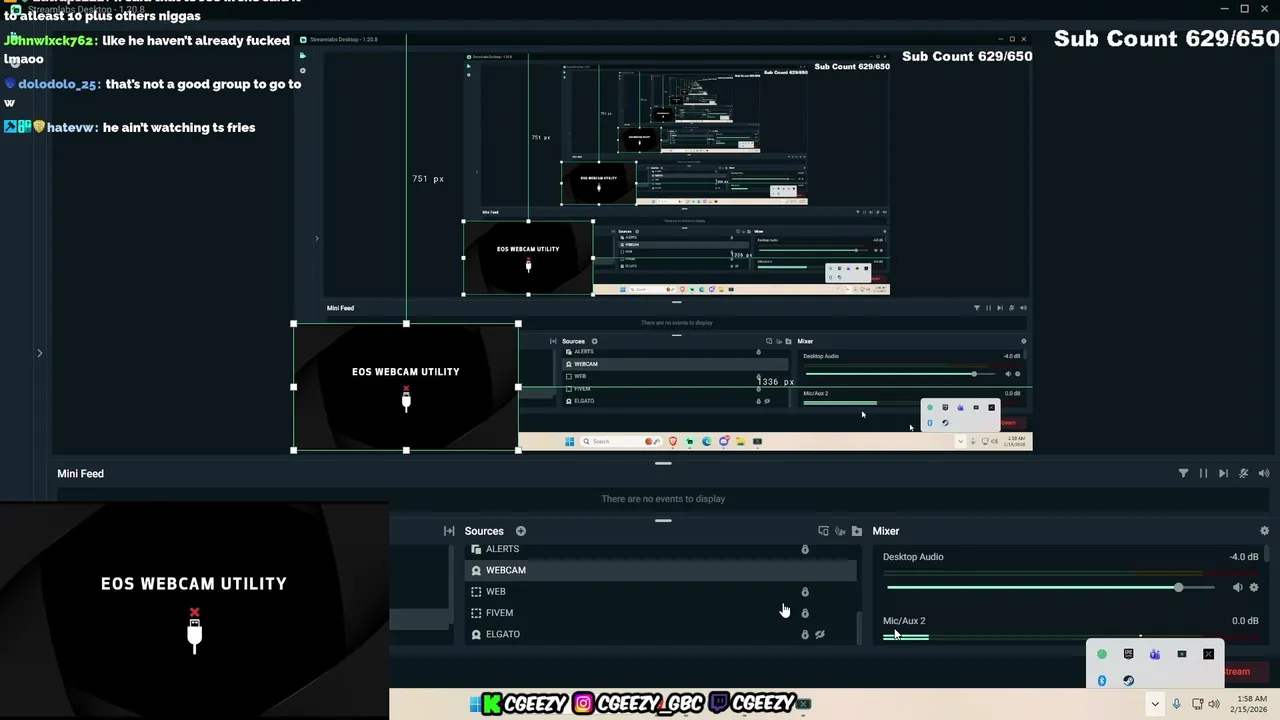This screenshot has height=720, width=1280.
Task: Click the Mini Feed volume speaker icon
Action: 1264,474
